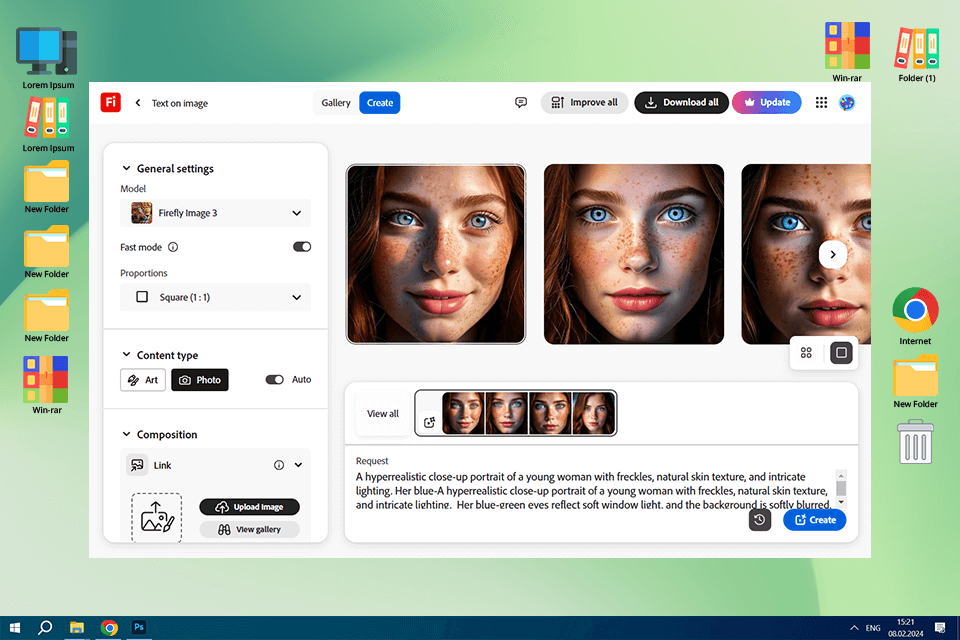The width and height of the screenshot is (960, 640).
Task: Click the Improve all button
Action: point(584,102)
